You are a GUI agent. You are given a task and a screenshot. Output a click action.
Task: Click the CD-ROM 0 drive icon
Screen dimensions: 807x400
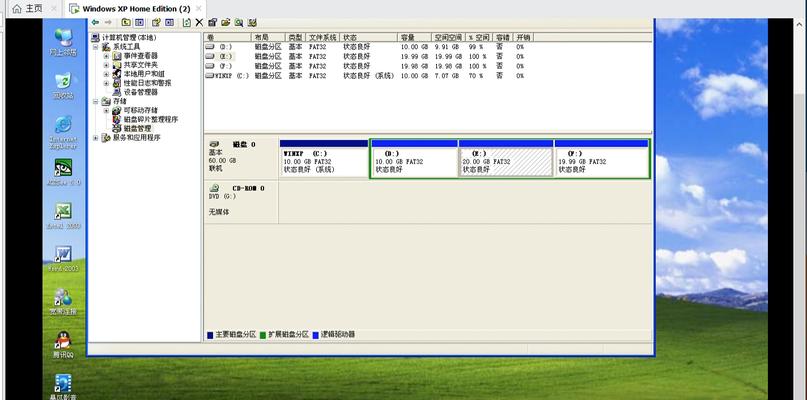(214, 188)
